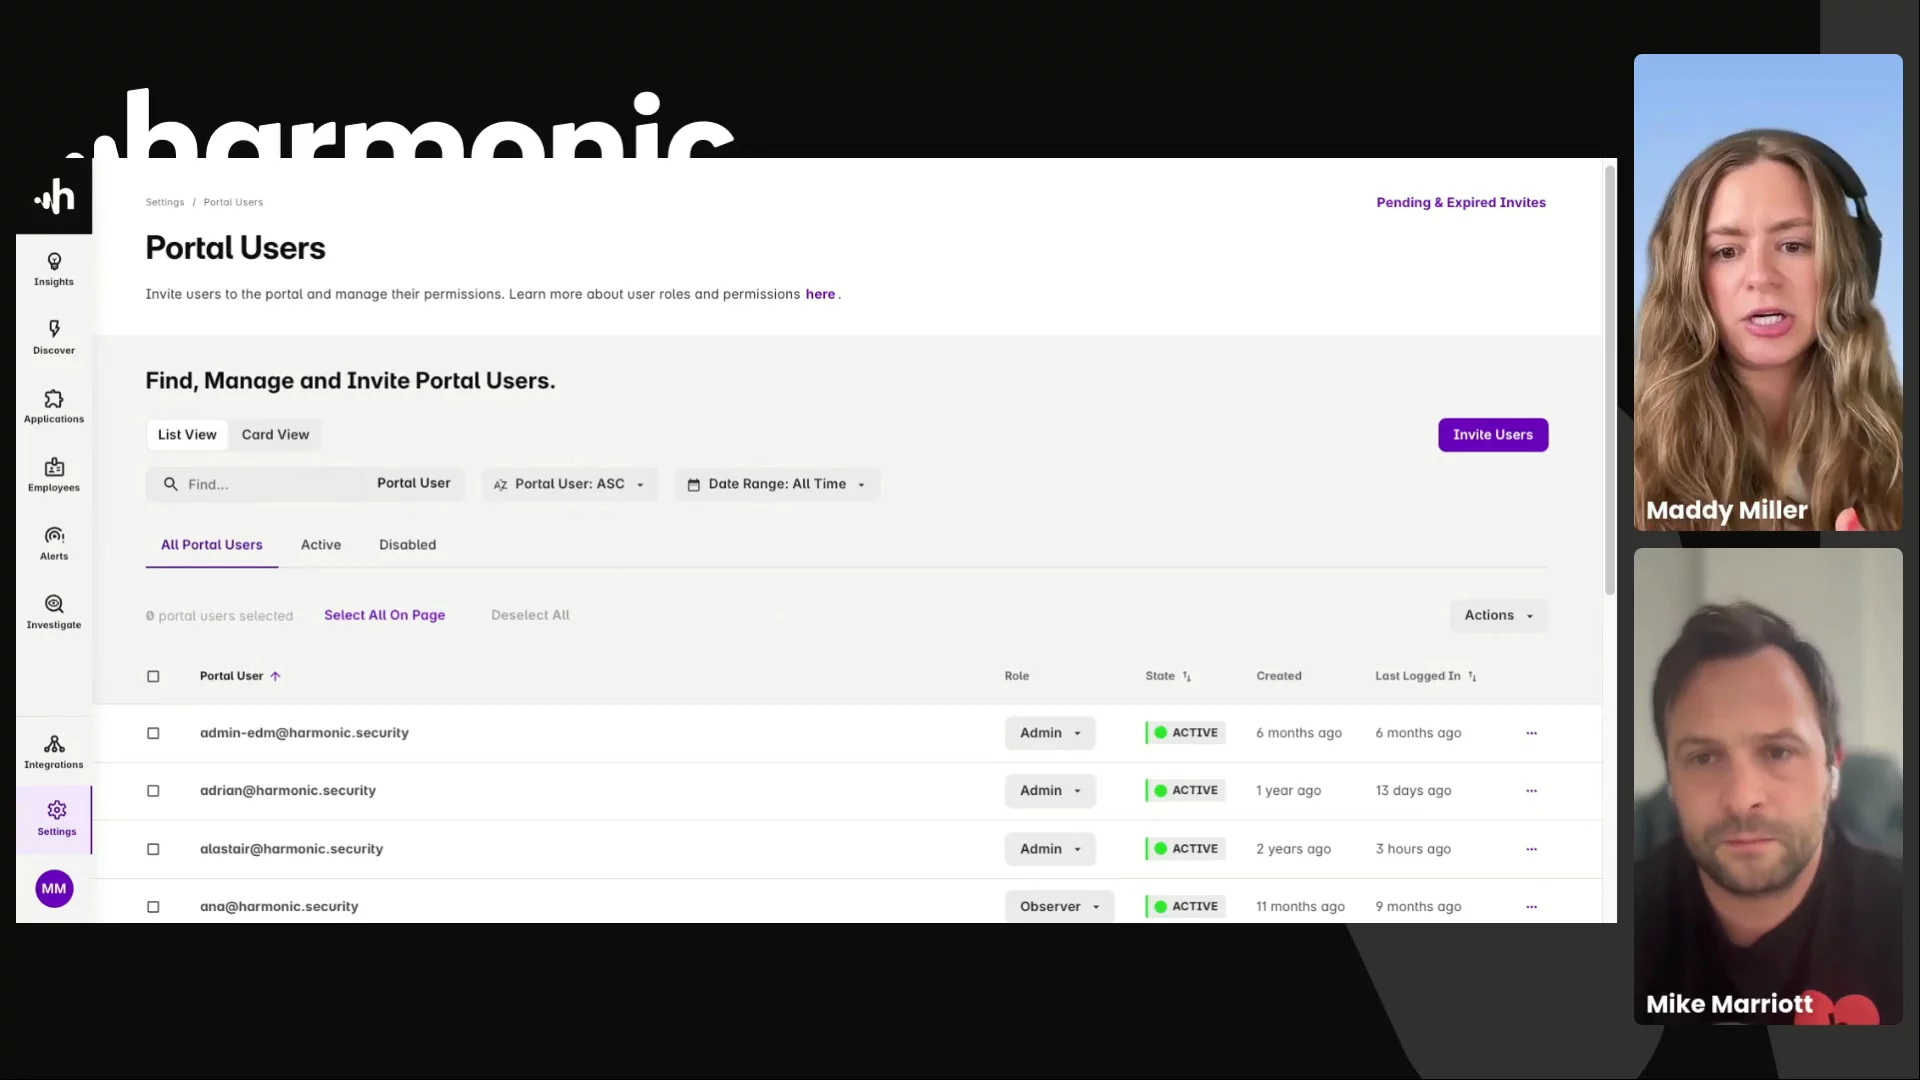This screenshot has width=1920, height=1080.
Task: Click the alastair@harmonic.security email
Action: 291,849
